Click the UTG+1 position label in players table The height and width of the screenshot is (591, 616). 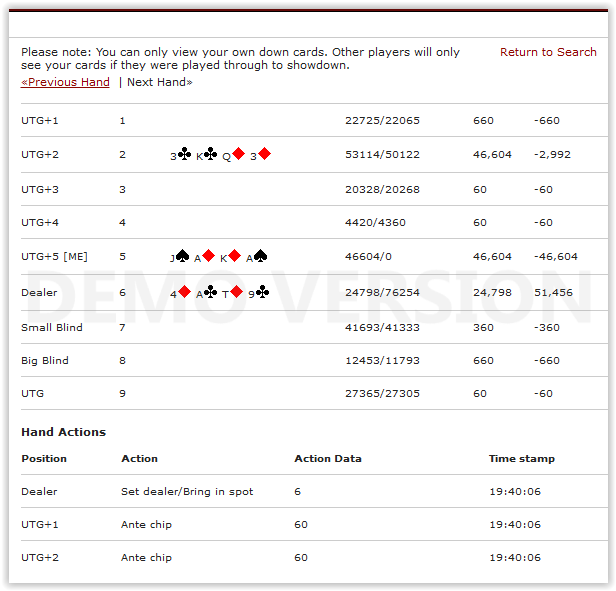pos(40,121)
